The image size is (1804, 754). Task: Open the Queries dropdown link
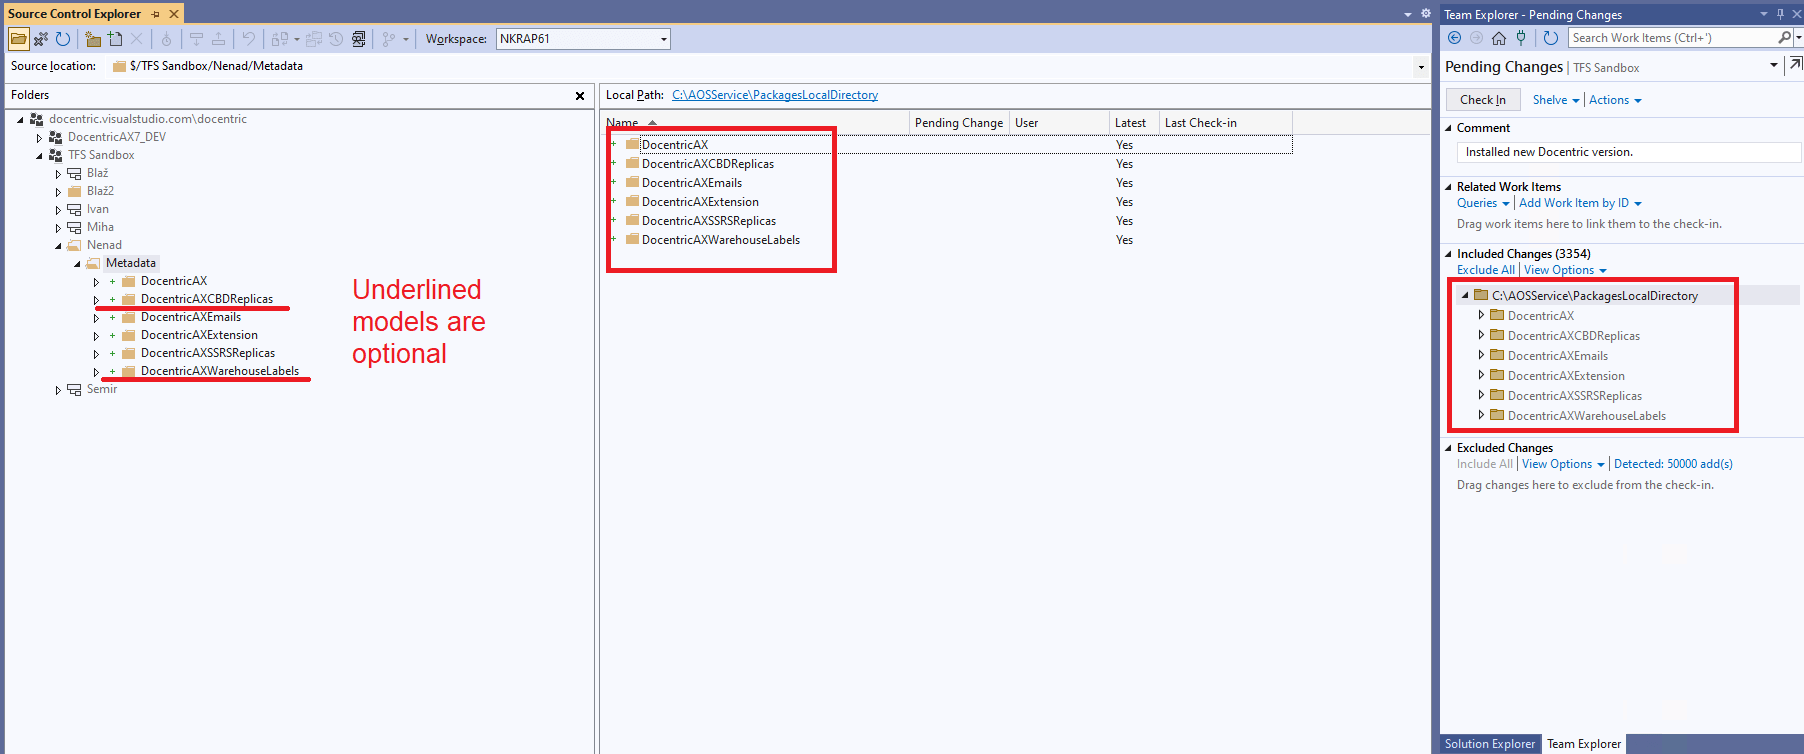point(1483,203)
